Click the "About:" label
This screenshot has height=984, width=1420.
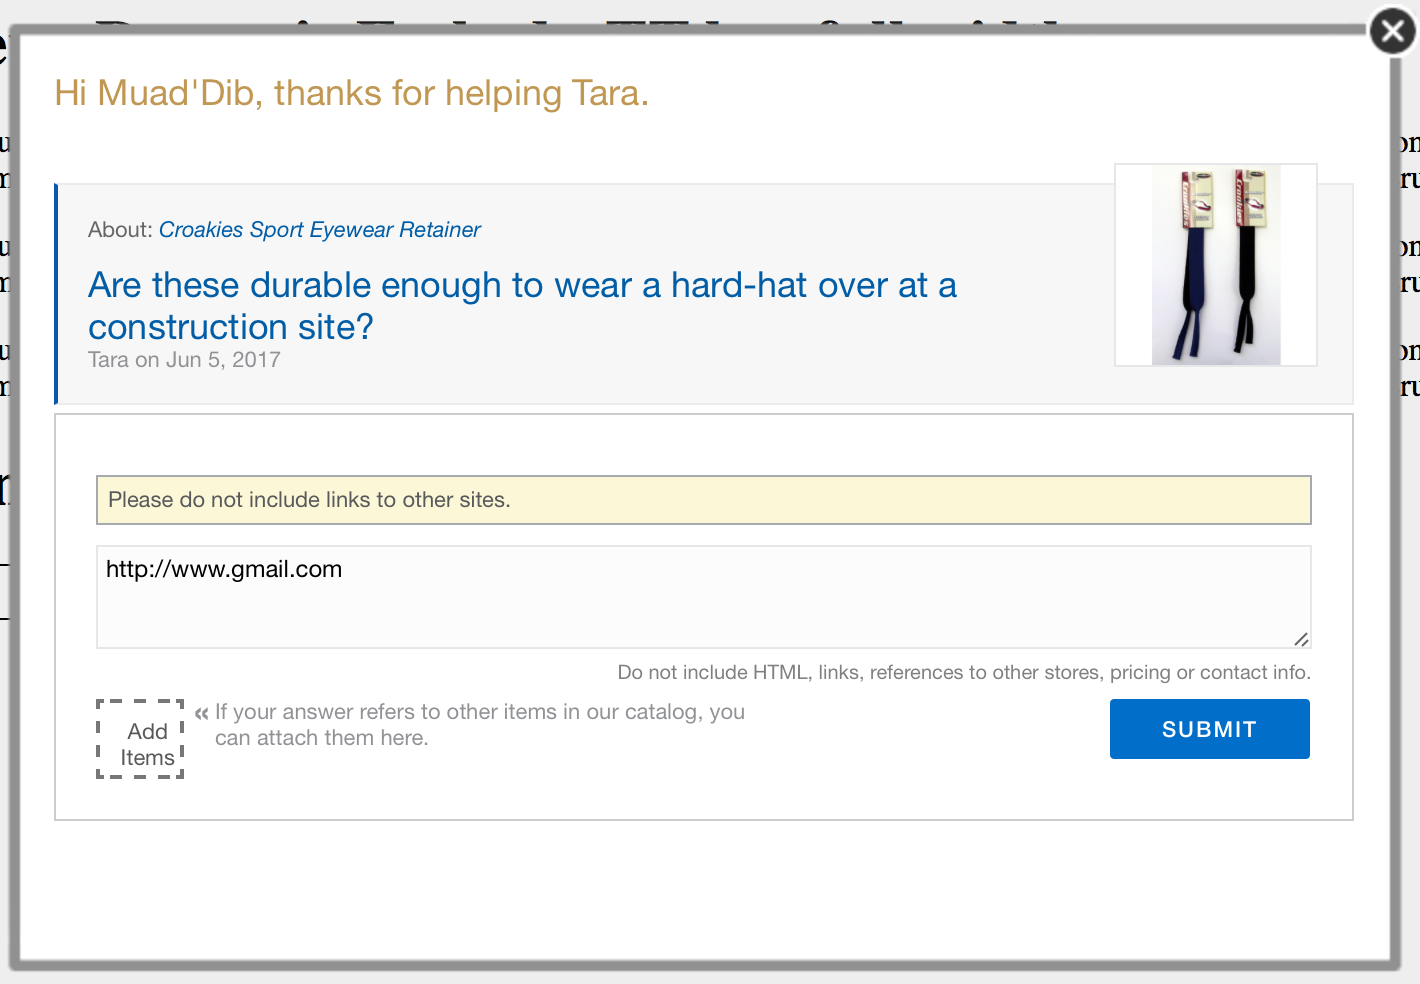pos(120,230)
